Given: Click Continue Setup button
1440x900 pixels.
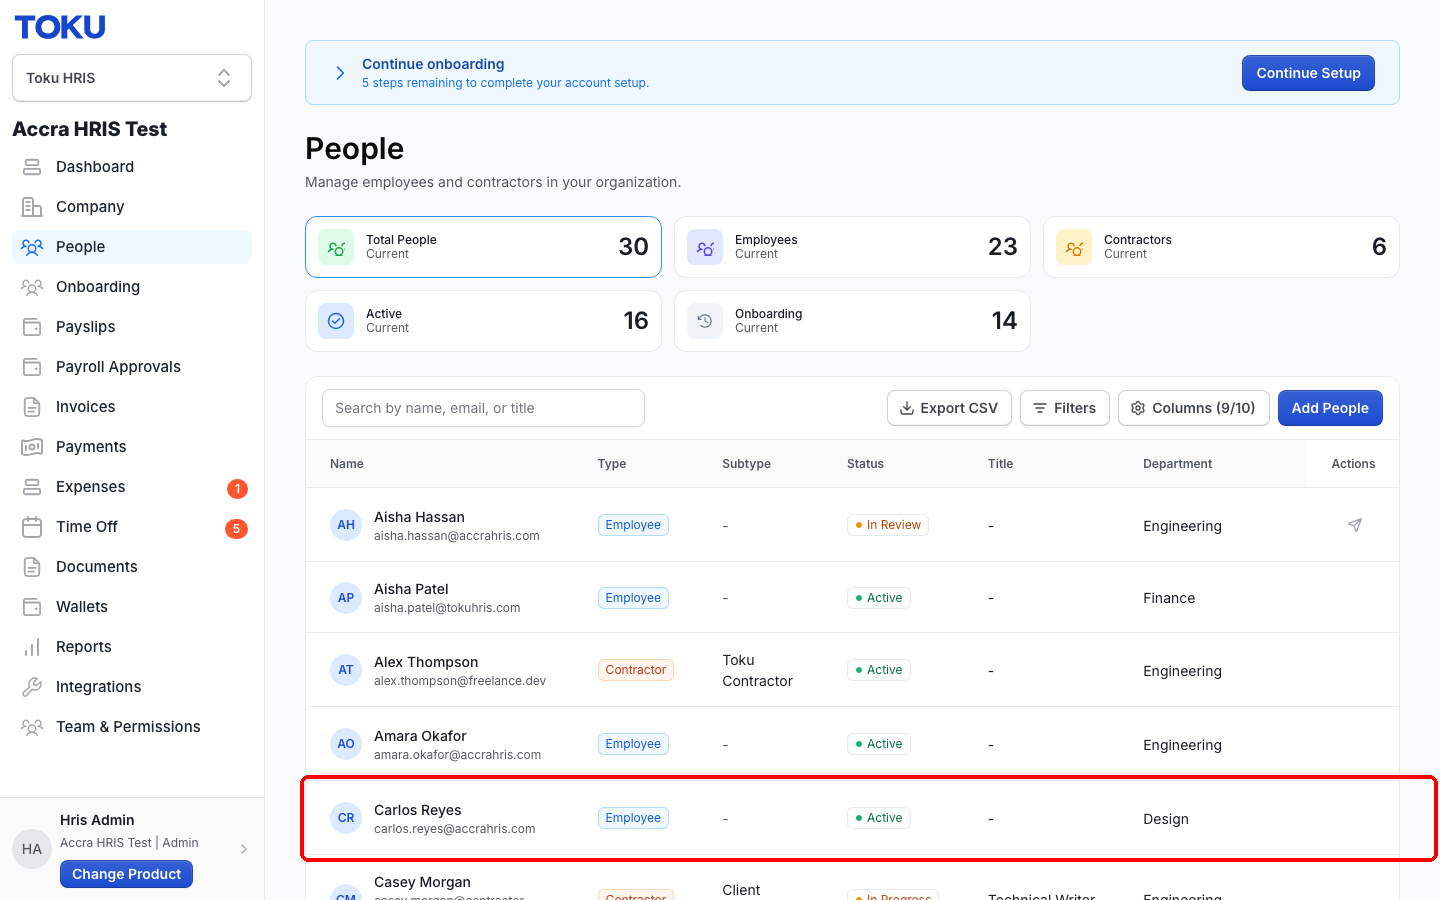Looking at the screenshot, I should click(1308, 73).
